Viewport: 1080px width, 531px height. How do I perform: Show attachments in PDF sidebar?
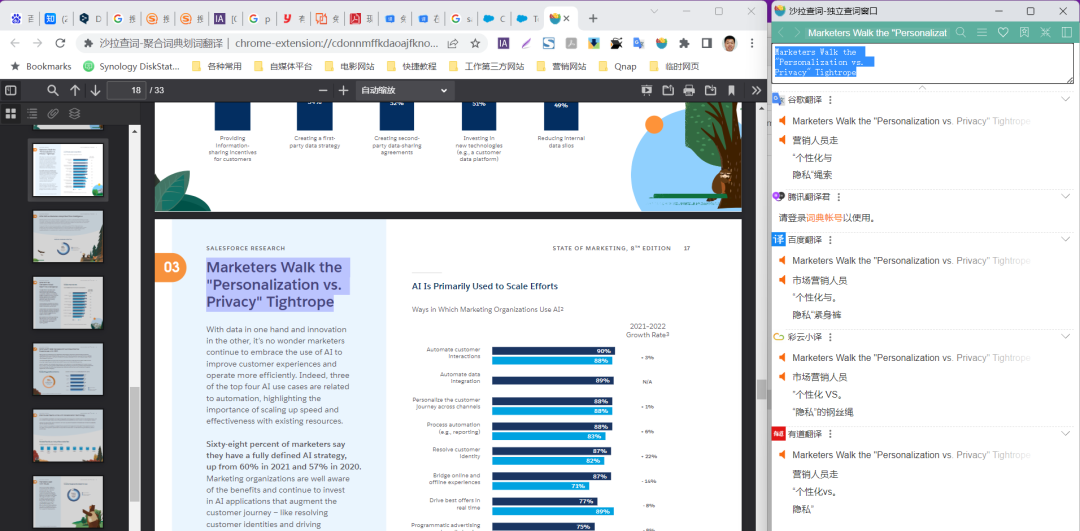[53, 114]
